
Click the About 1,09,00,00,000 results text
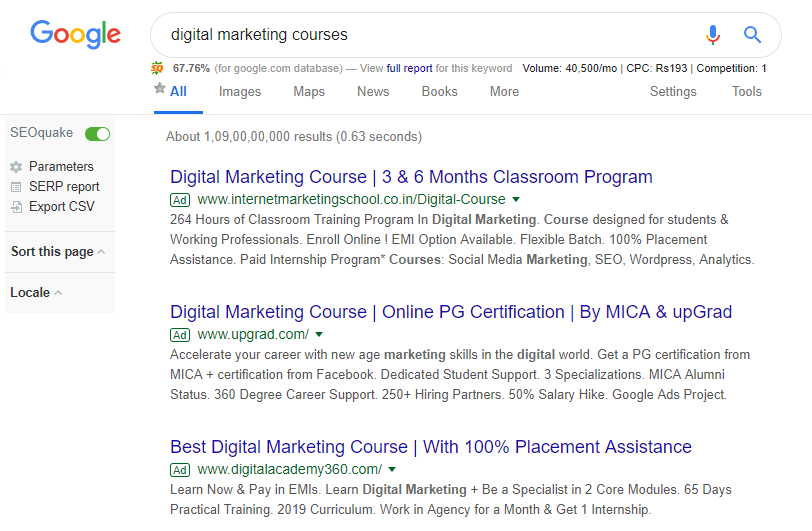click(x=294, y=137)
